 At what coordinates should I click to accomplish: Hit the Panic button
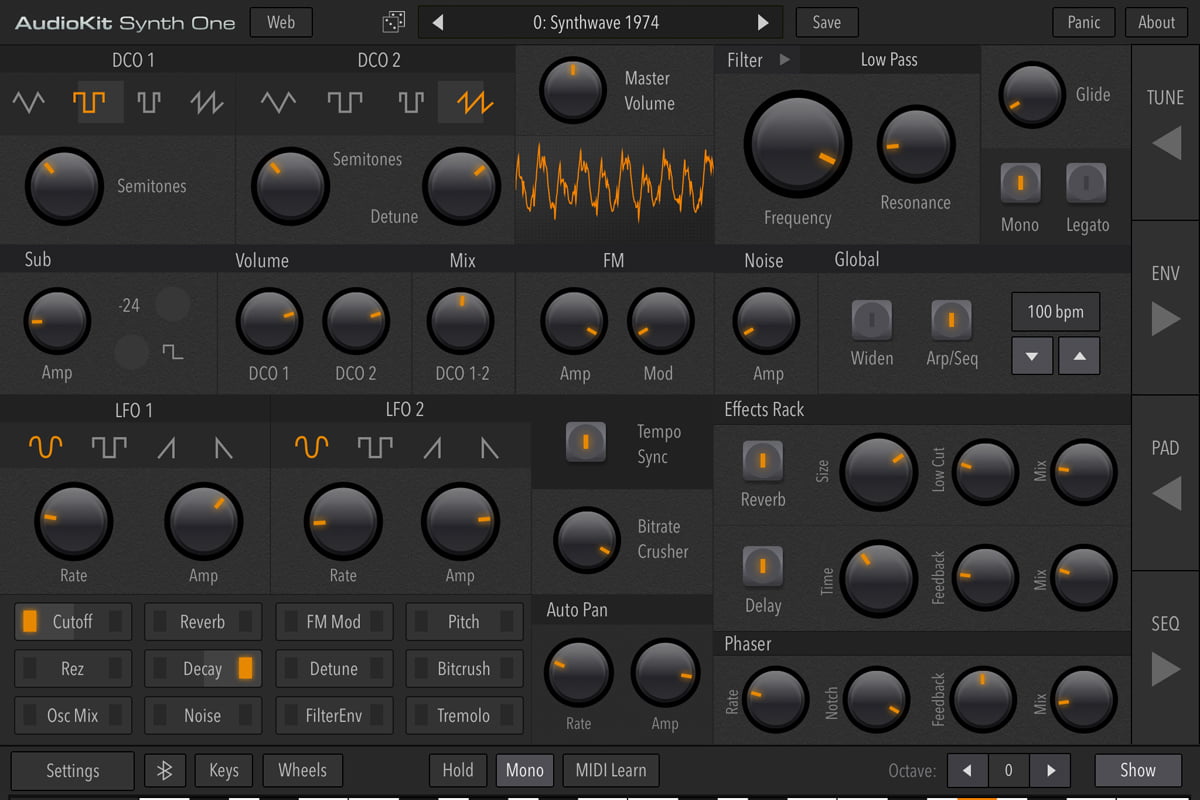(1084, 22)
